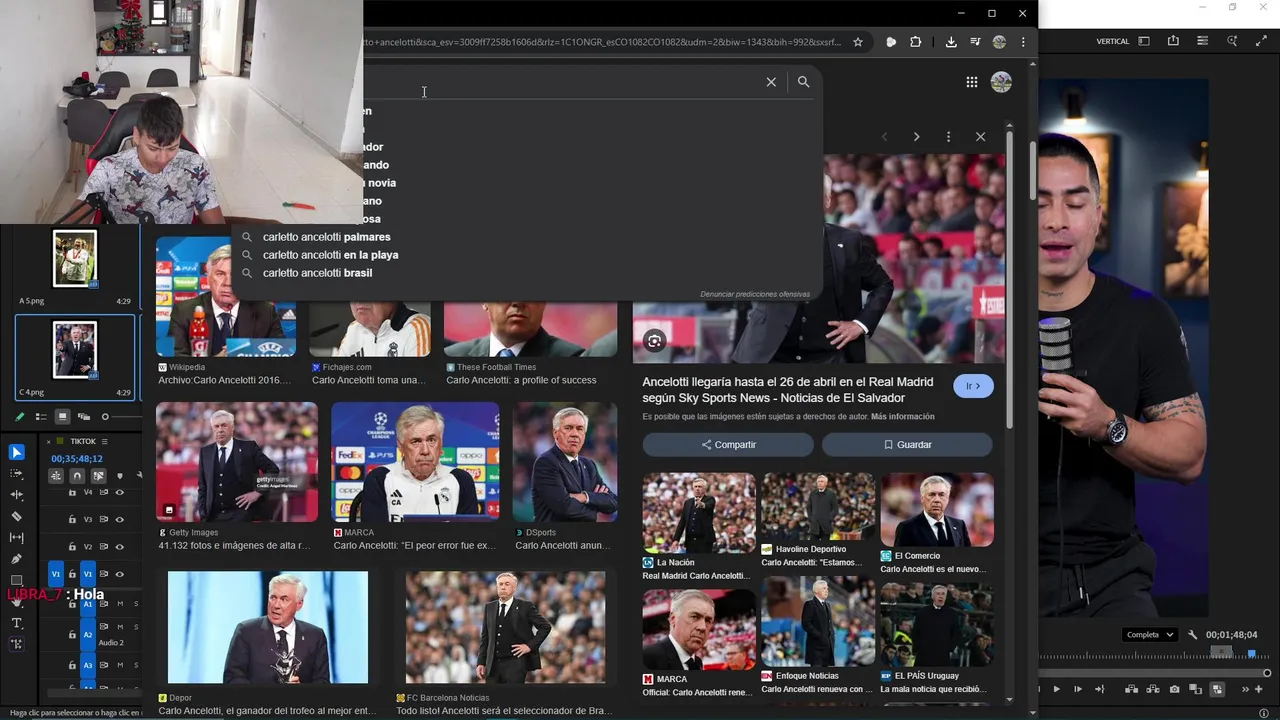Open the Google account avatar

pyautogui.click(x=1001, y=82)
